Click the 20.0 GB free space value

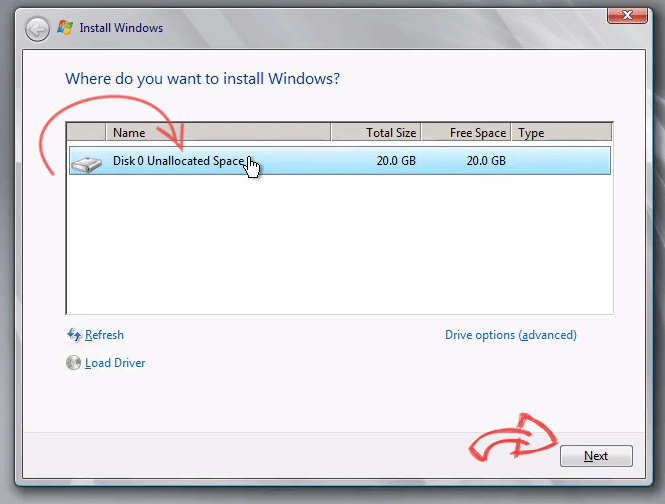point(486,161)
